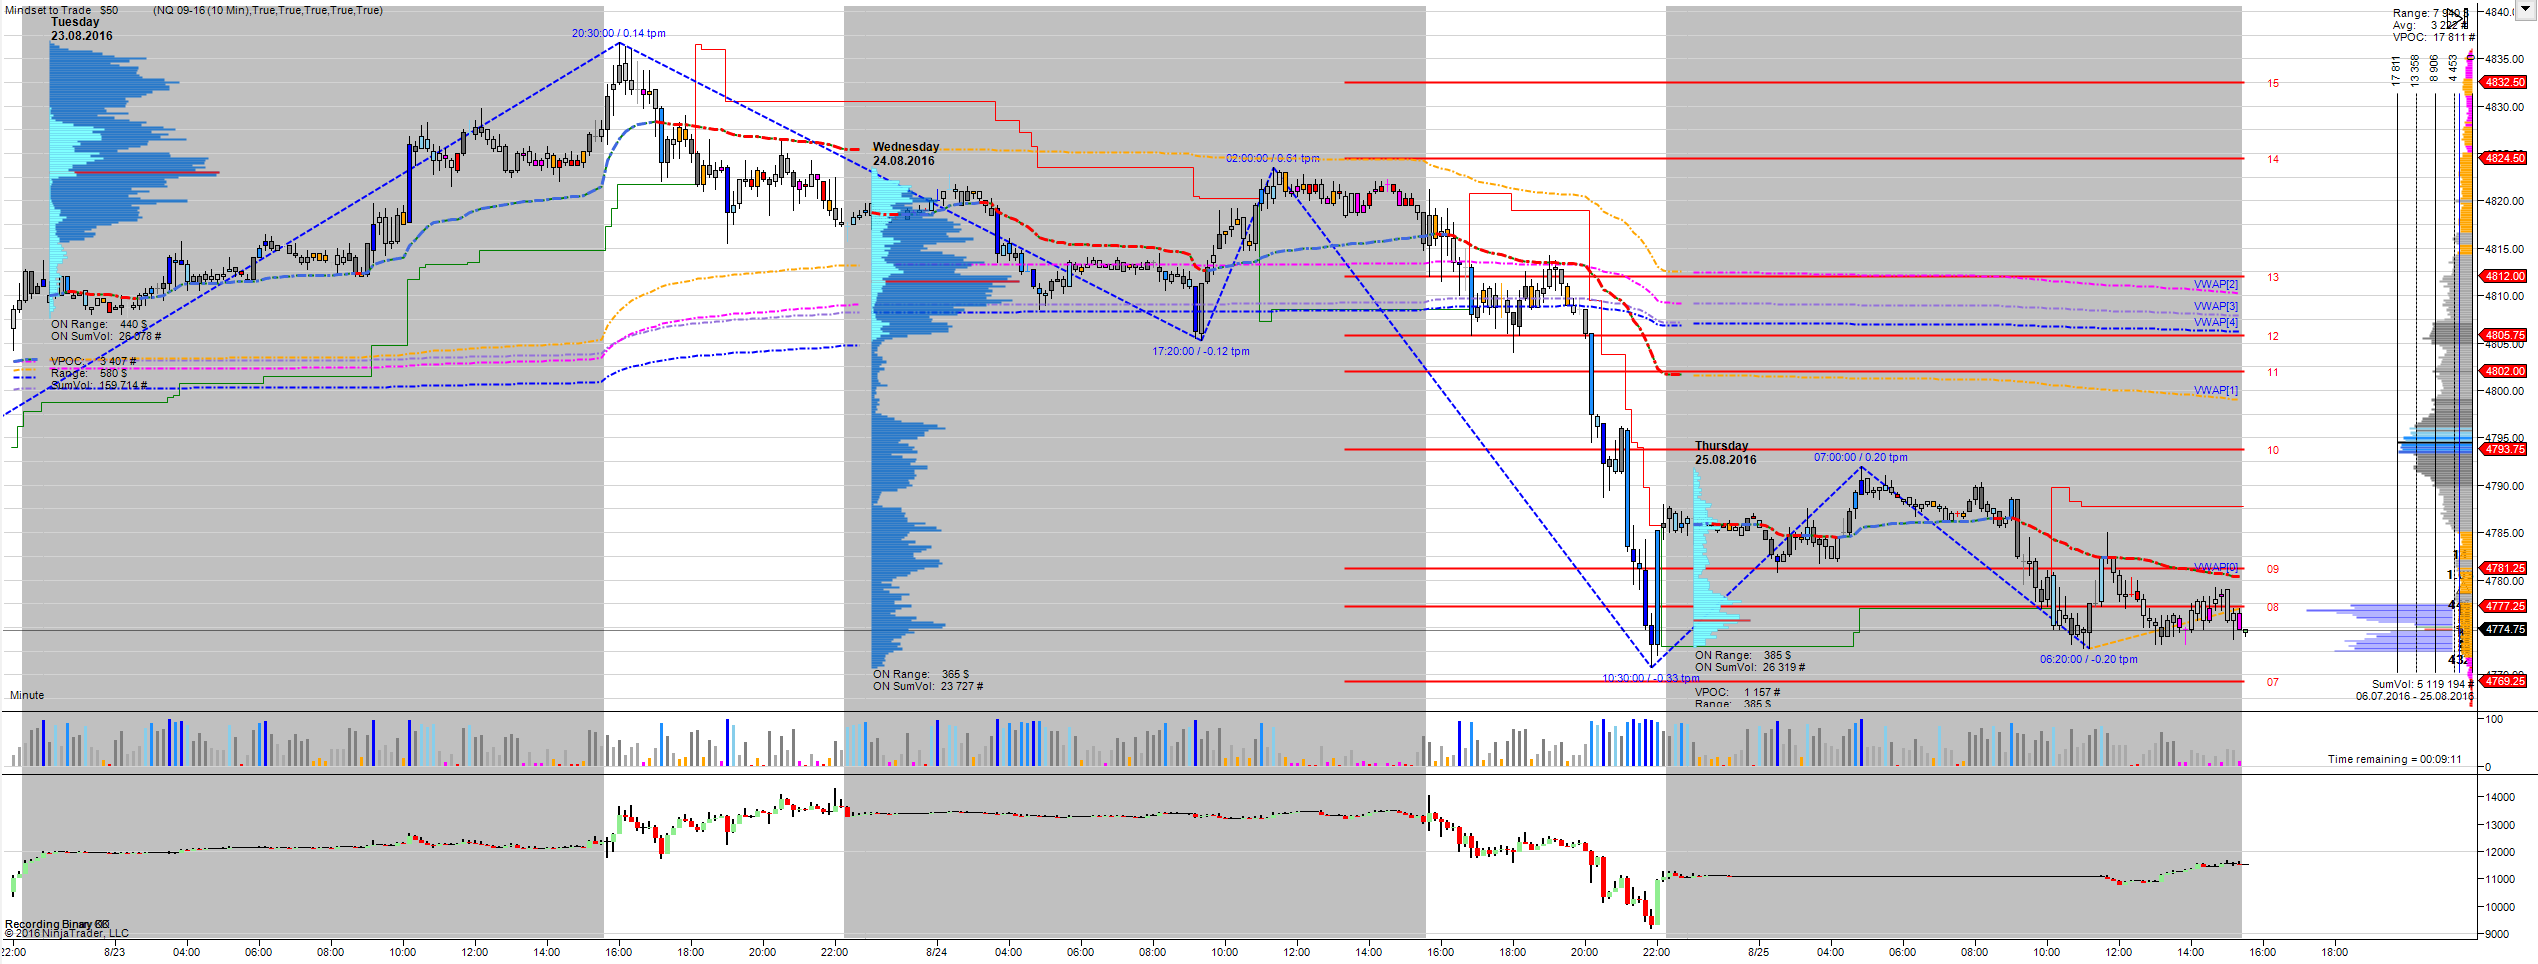
Task: Click the 4769.25 price marker
Action: pyautogui.click(x=2505, y=682)
